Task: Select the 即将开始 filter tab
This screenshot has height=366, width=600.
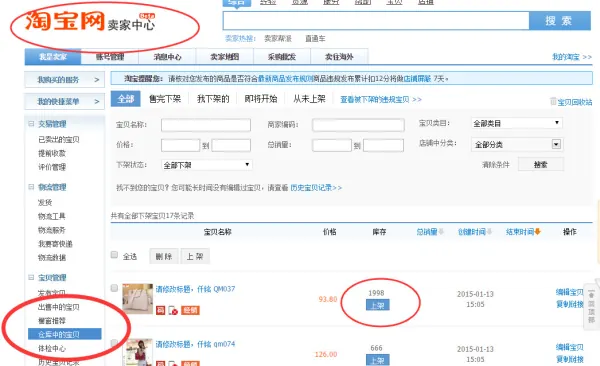Action: point(261,99)
